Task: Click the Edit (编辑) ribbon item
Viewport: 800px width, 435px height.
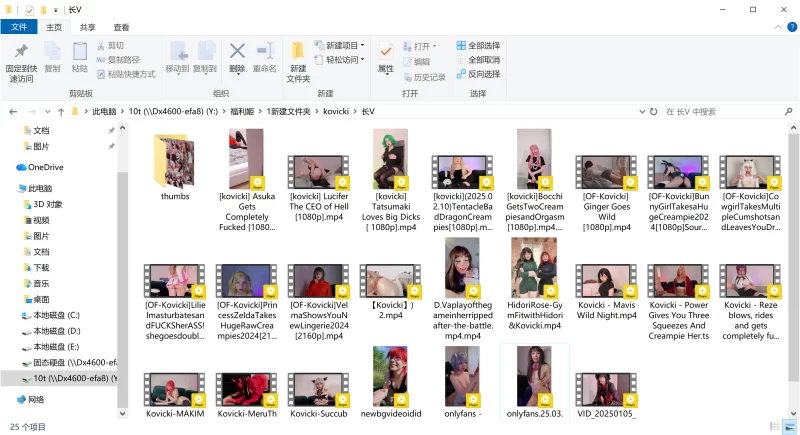Action: point(417,62)
